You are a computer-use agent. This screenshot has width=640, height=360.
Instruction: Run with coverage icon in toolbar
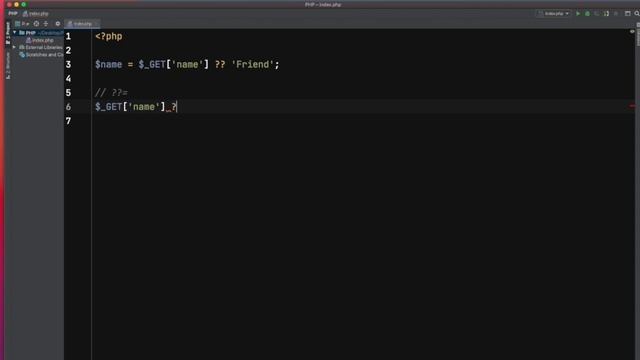(597, 13)
